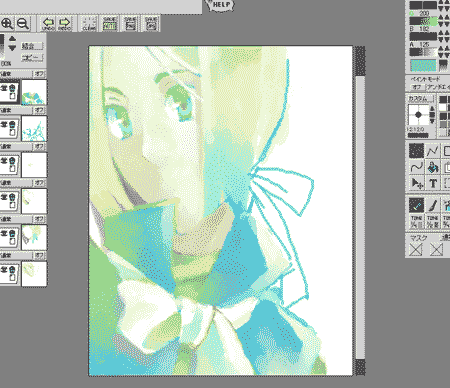Toggle visibility icon of the third layer

pyautogui.click(x=12, y=161)
